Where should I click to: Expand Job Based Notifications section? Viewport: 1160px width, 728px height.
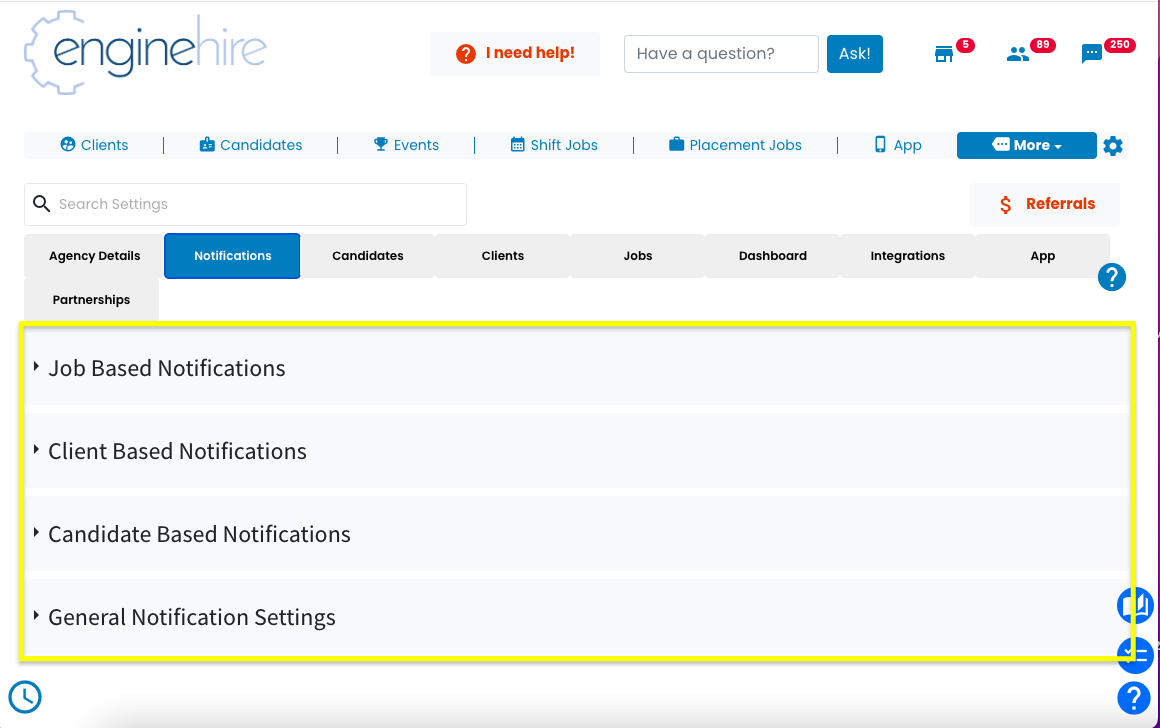577,368
